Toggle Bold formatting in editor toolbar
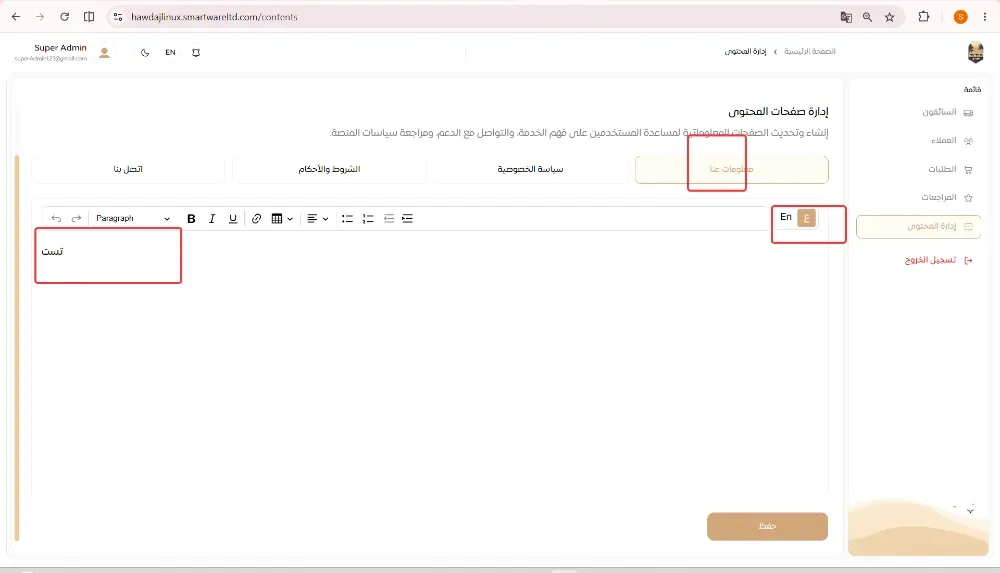 pyautogui.click(x=191, y=218)
